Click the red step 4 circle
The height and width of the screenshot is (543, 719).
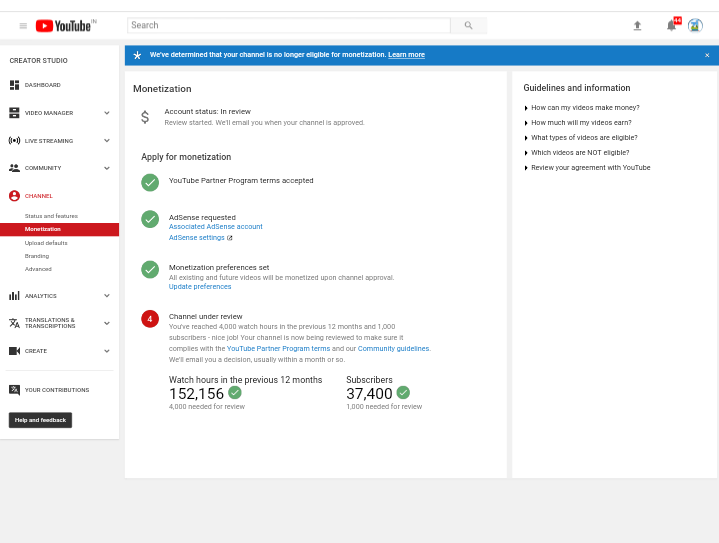(150, 319)
